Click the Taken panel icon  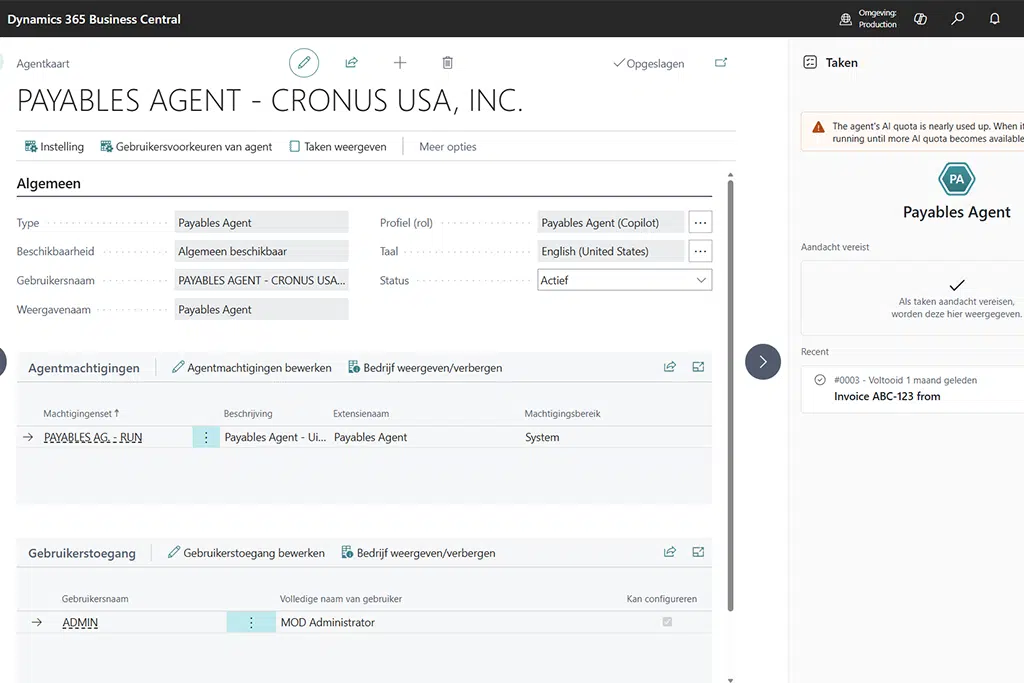(810, 63)
